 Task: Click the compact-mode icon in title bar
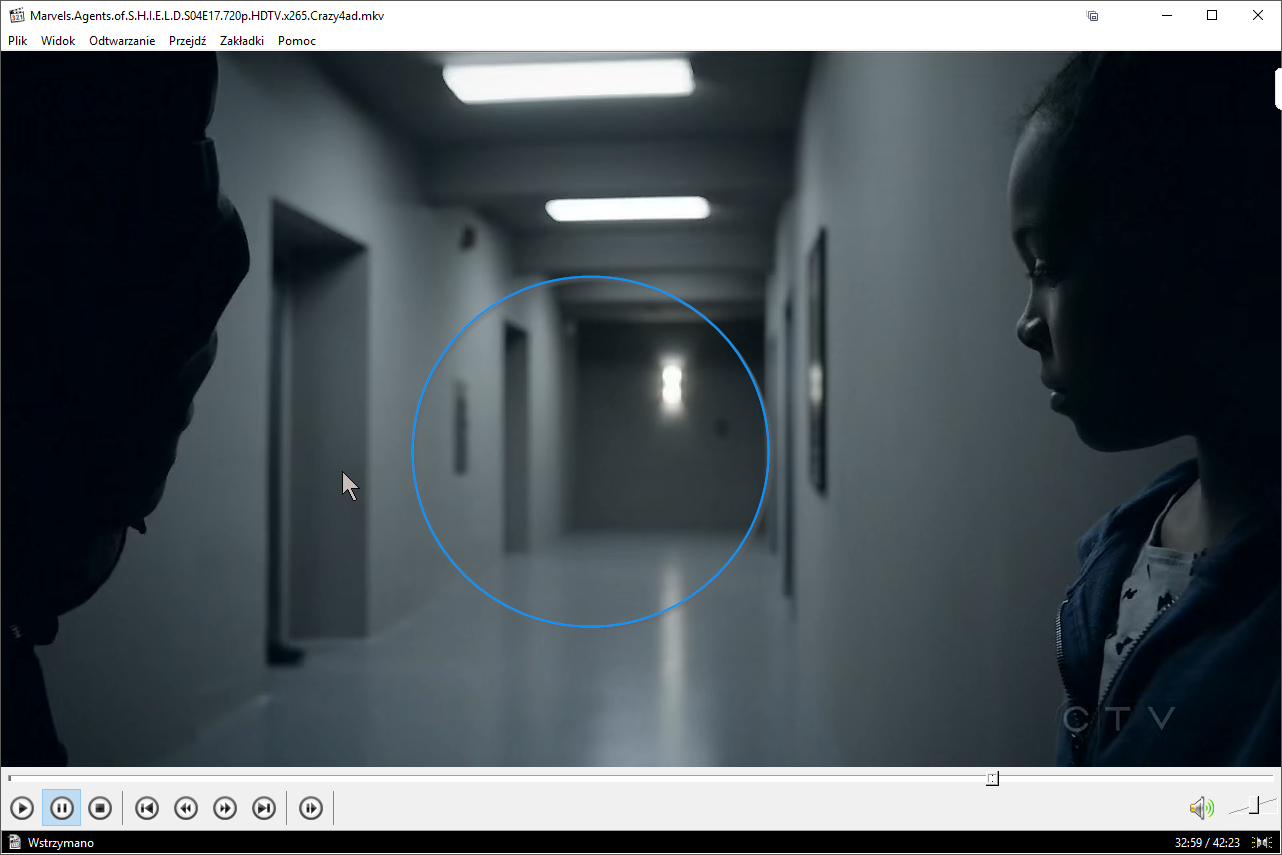click(x=1093, y=16)
